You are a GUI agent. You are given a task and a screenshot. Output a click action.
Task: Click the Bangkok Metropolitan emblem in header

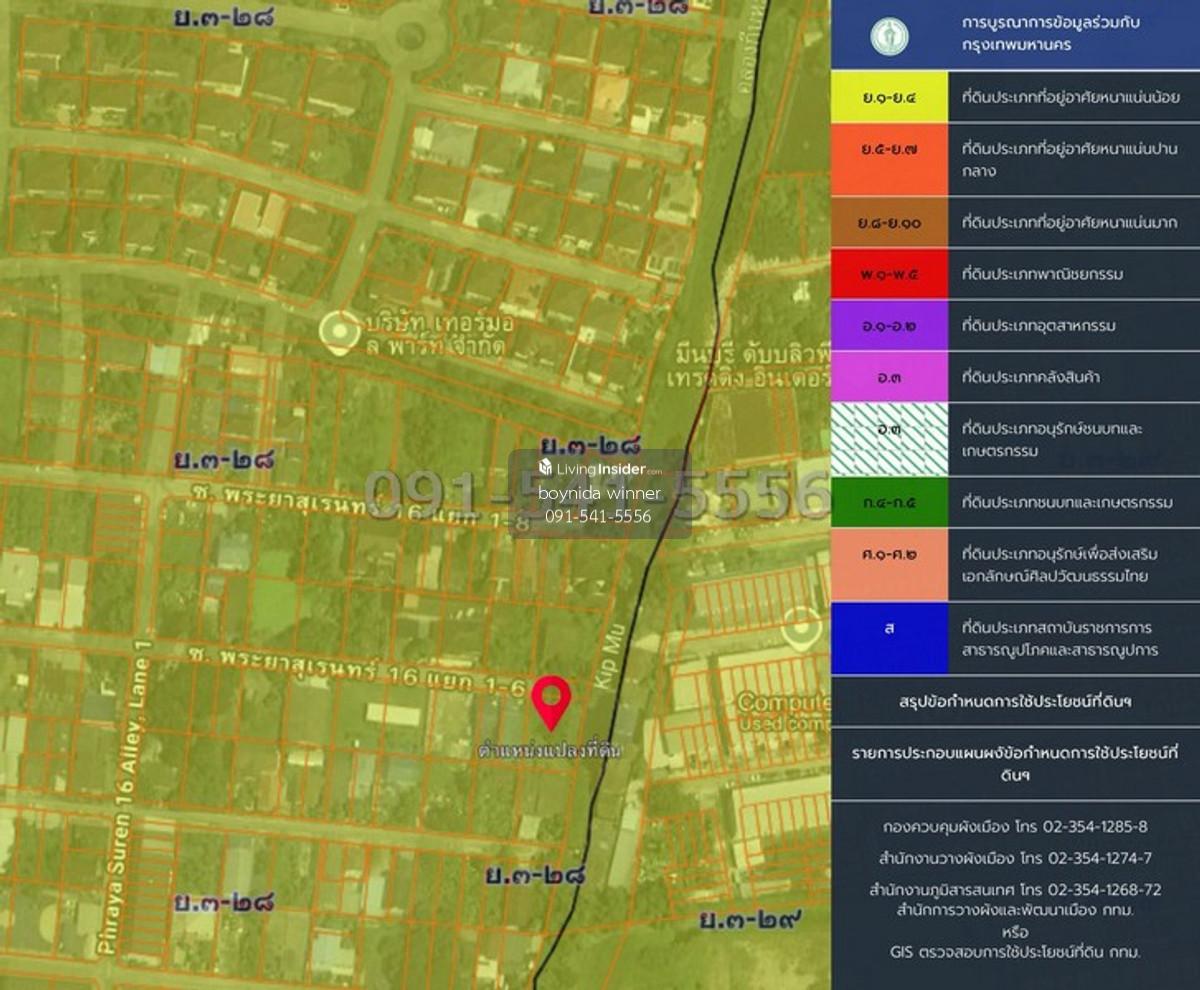click(889, 37)
